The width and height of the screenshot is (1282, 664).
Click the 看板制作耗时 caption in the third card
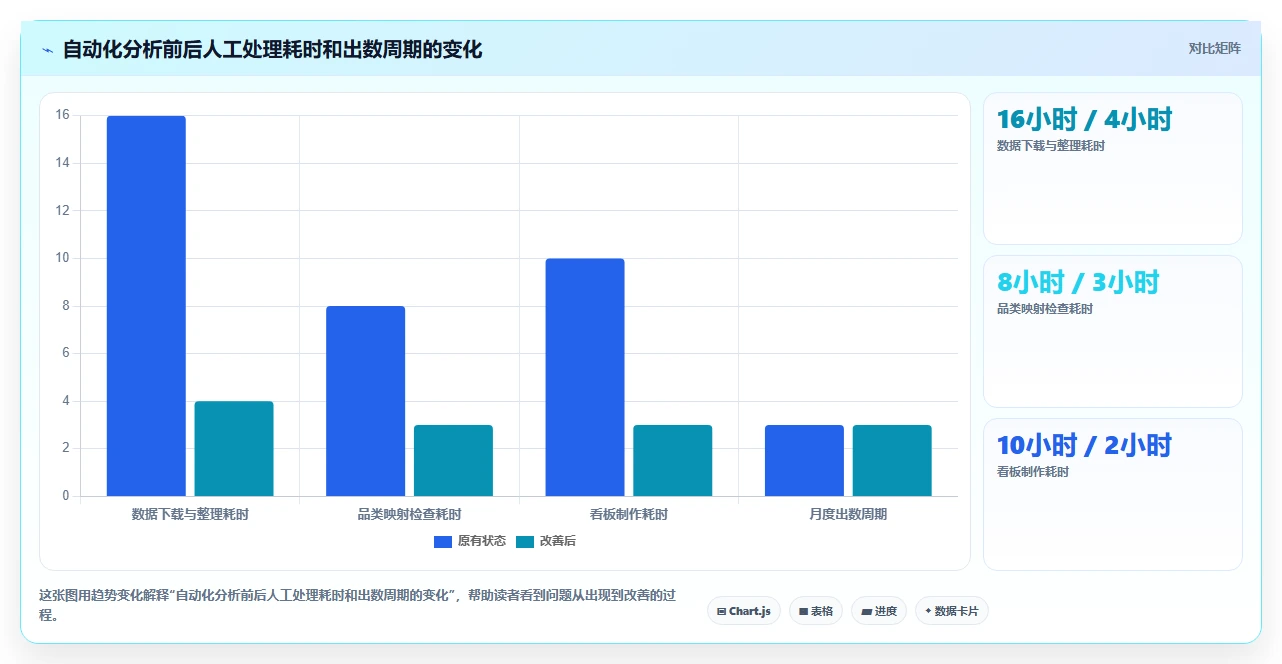click(x=1033, y=472)
